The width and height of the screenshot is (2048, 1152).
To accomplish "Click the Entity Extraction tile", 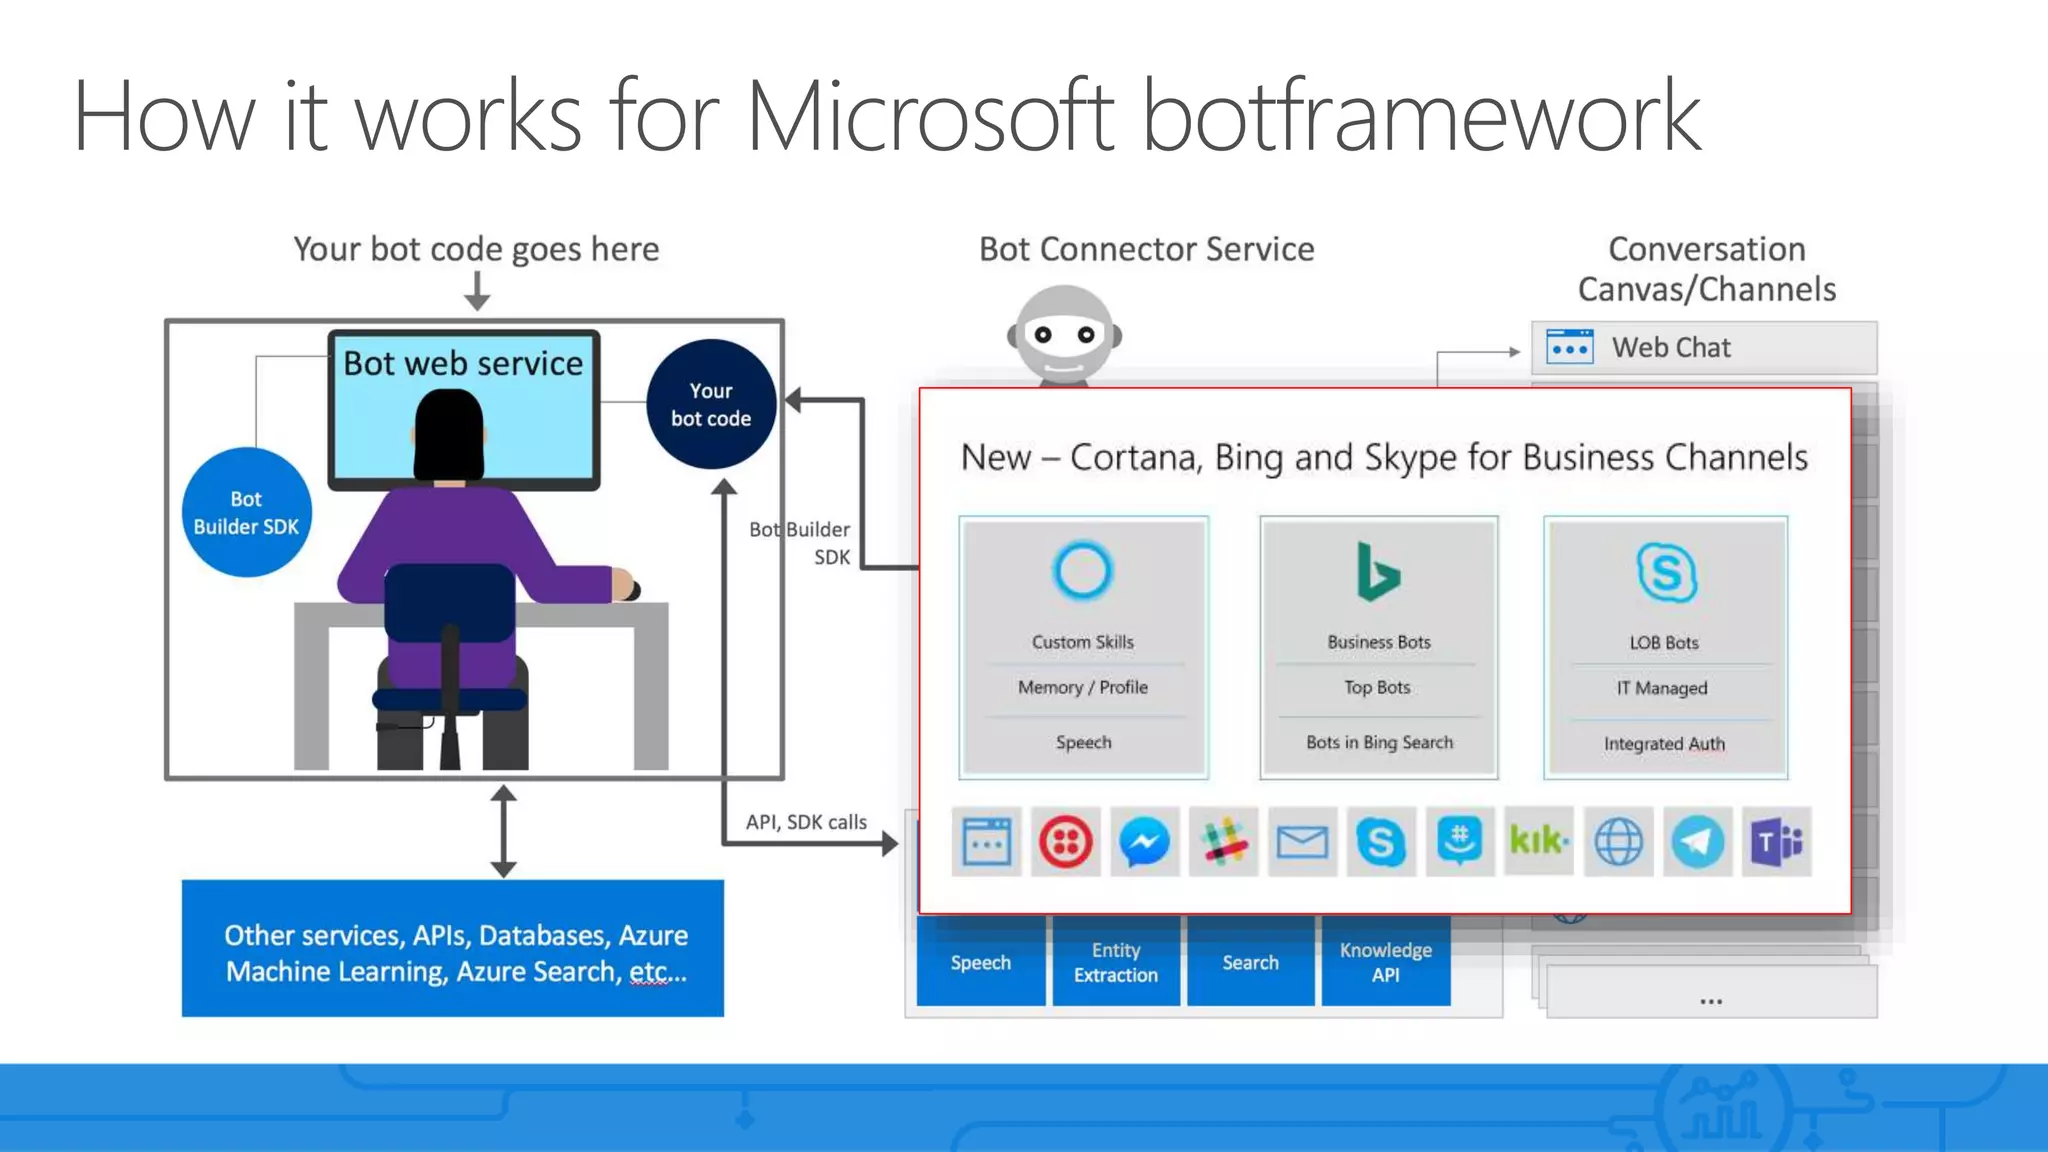I will (x=1115, y=962).
